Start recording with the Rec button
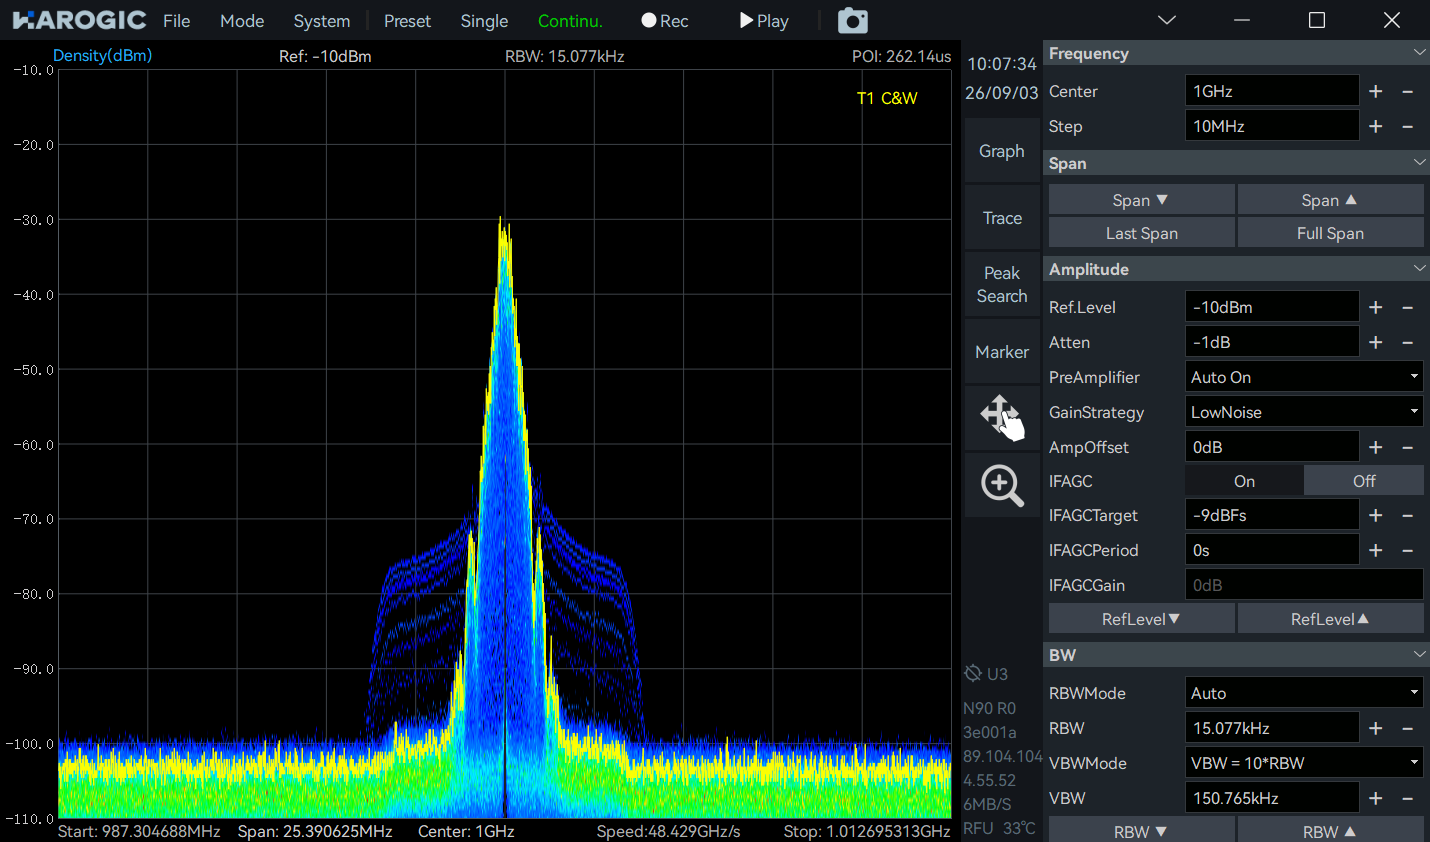 coord(665,21)
